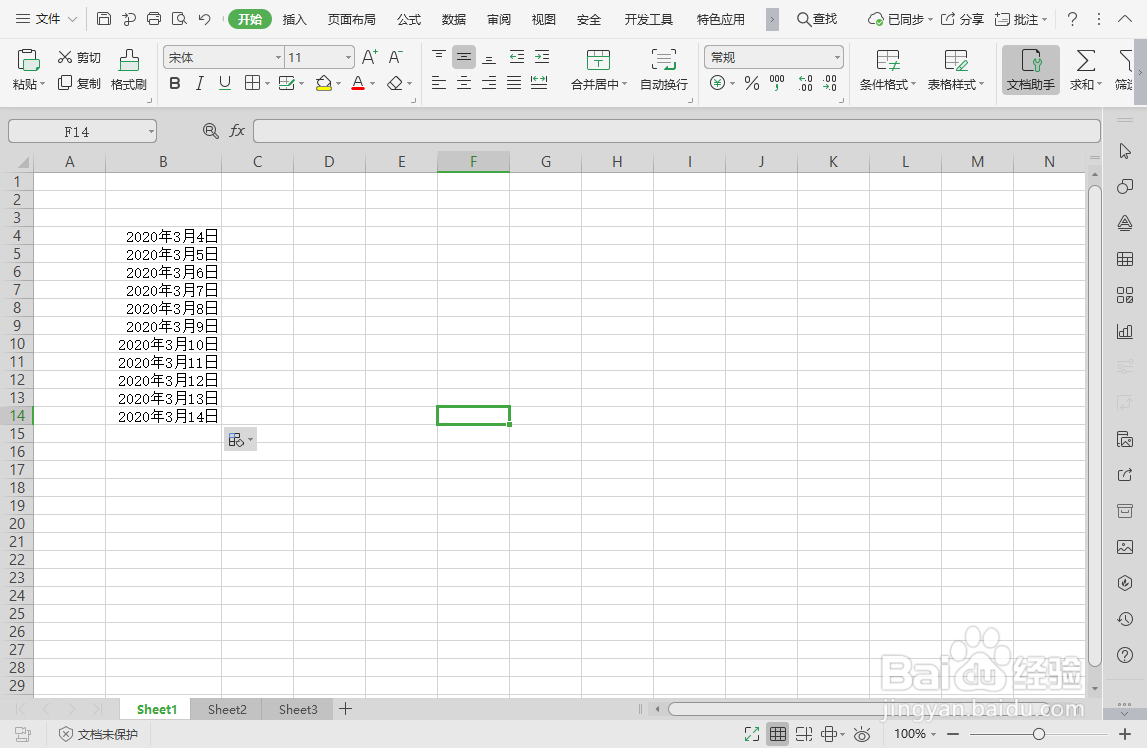Toggle top vertical alignment
The image size is (1147, 748).
[x=439, y=57]
